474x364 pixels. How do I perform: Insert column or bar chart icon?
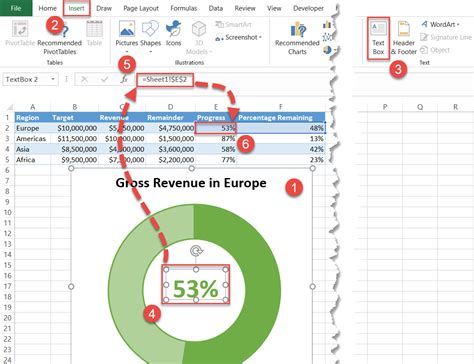(328, 24)
